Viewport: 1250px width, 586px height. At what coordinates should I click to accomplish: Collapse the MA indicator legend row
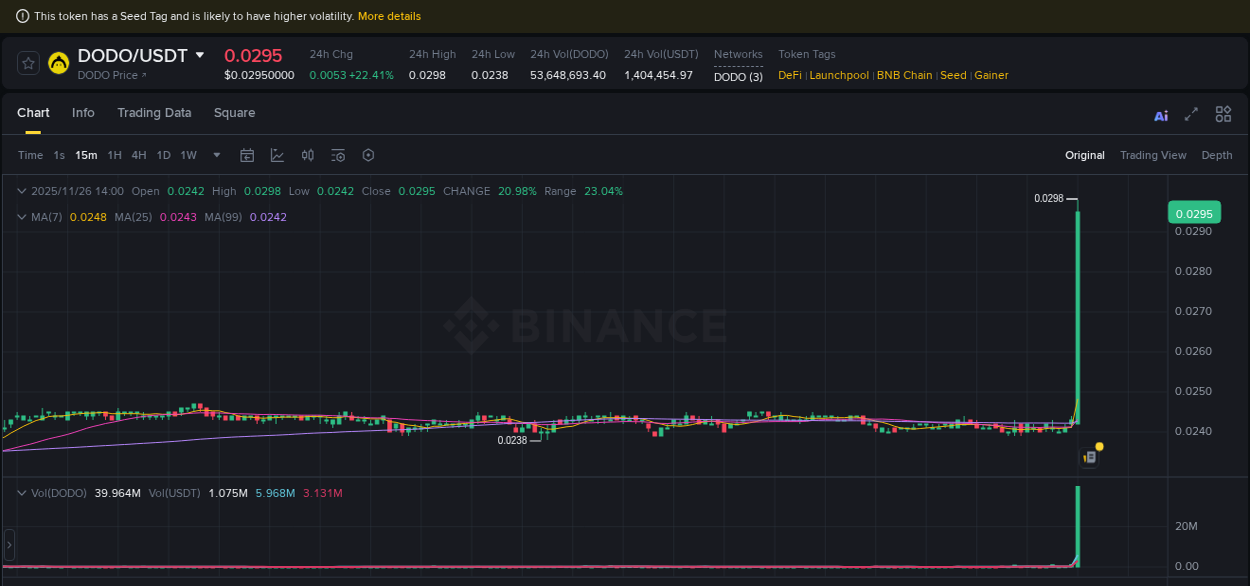[20, 216]
